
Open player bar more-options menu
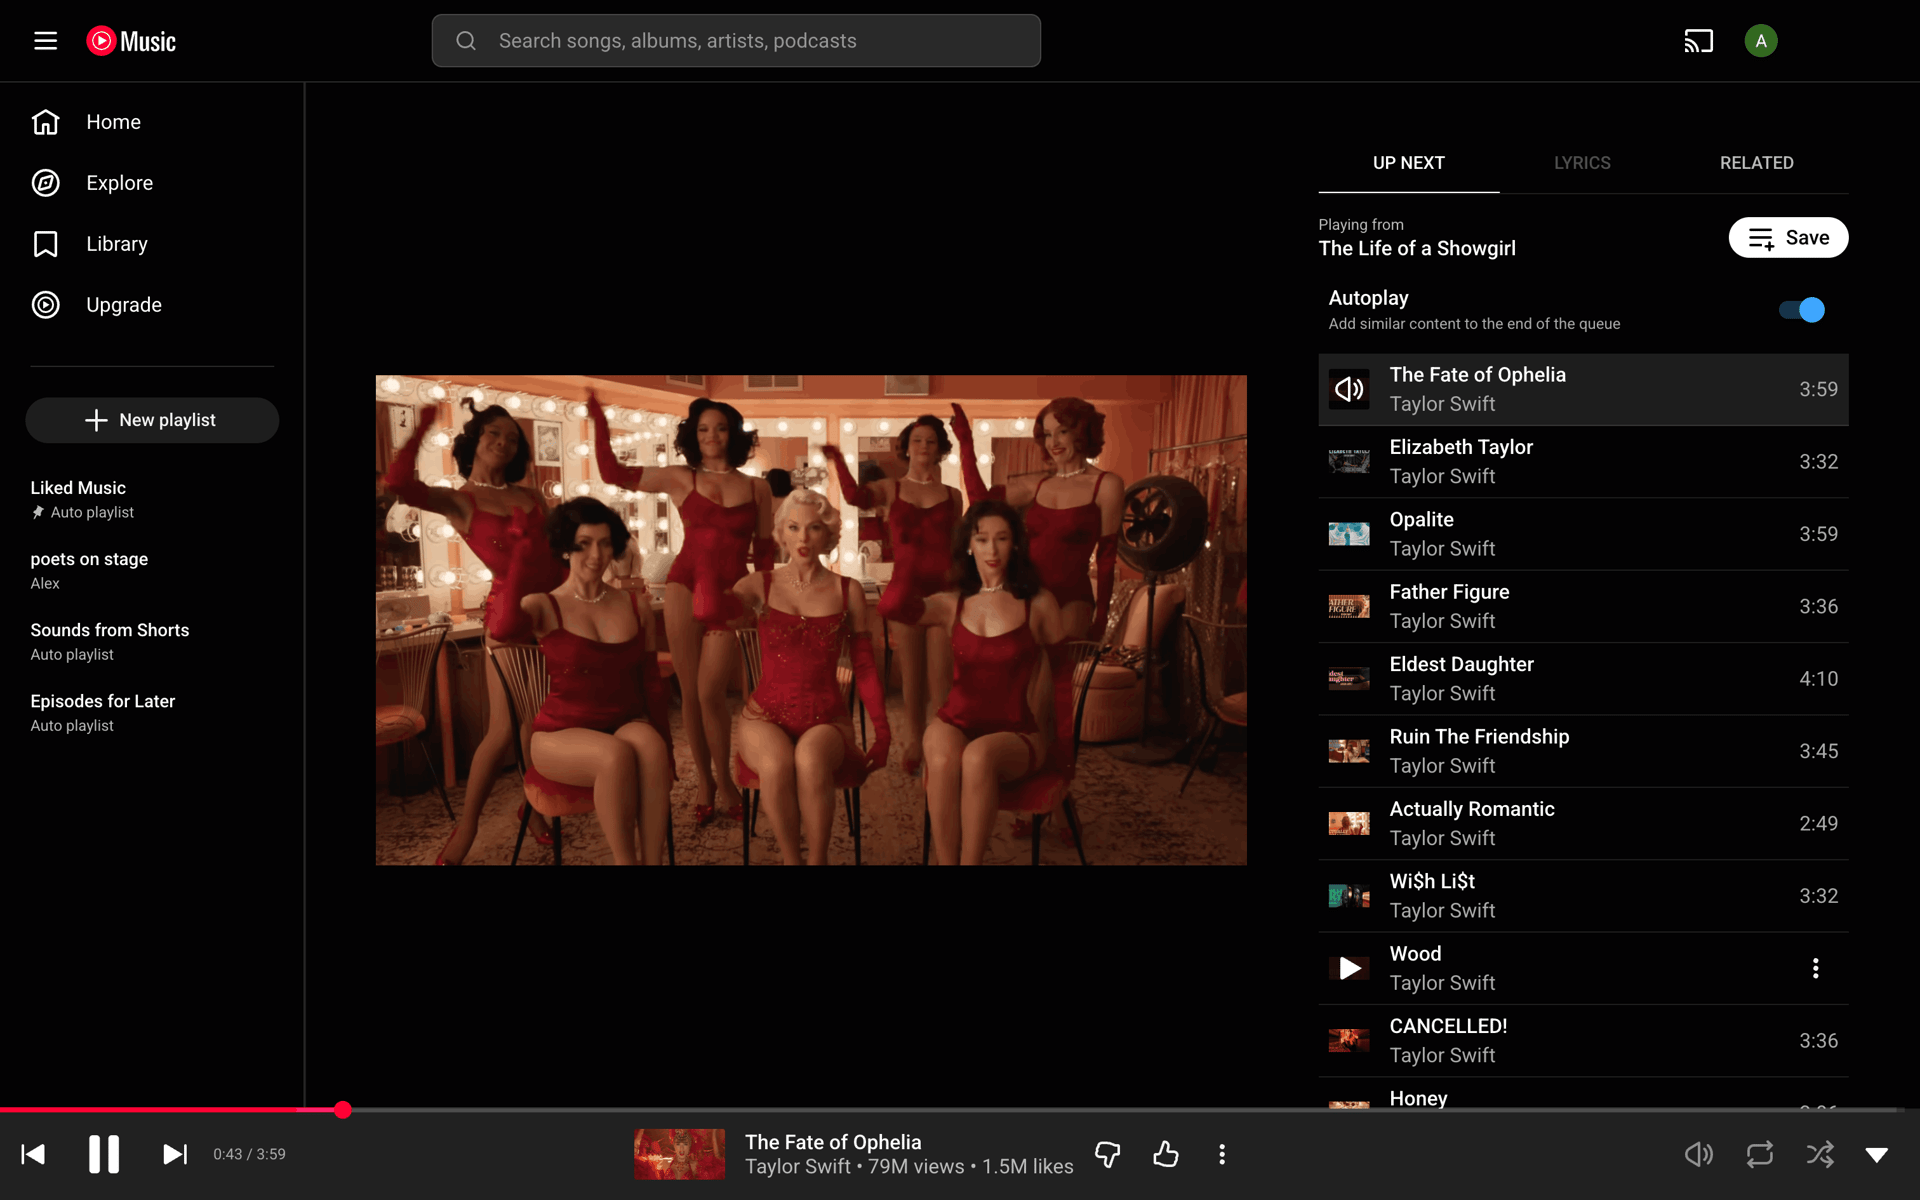1222,1155
